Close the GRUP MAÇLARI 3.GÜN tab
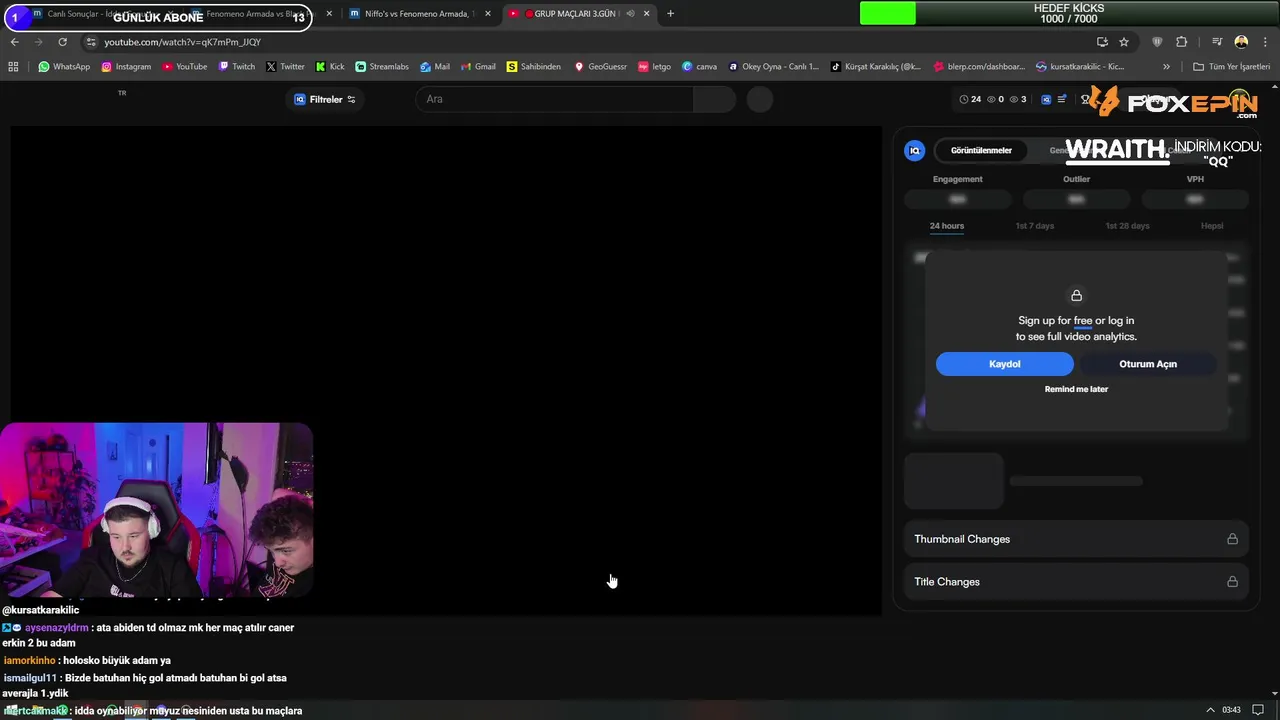The height and width of the screenshot is (720, 1280). click(647, 14)
